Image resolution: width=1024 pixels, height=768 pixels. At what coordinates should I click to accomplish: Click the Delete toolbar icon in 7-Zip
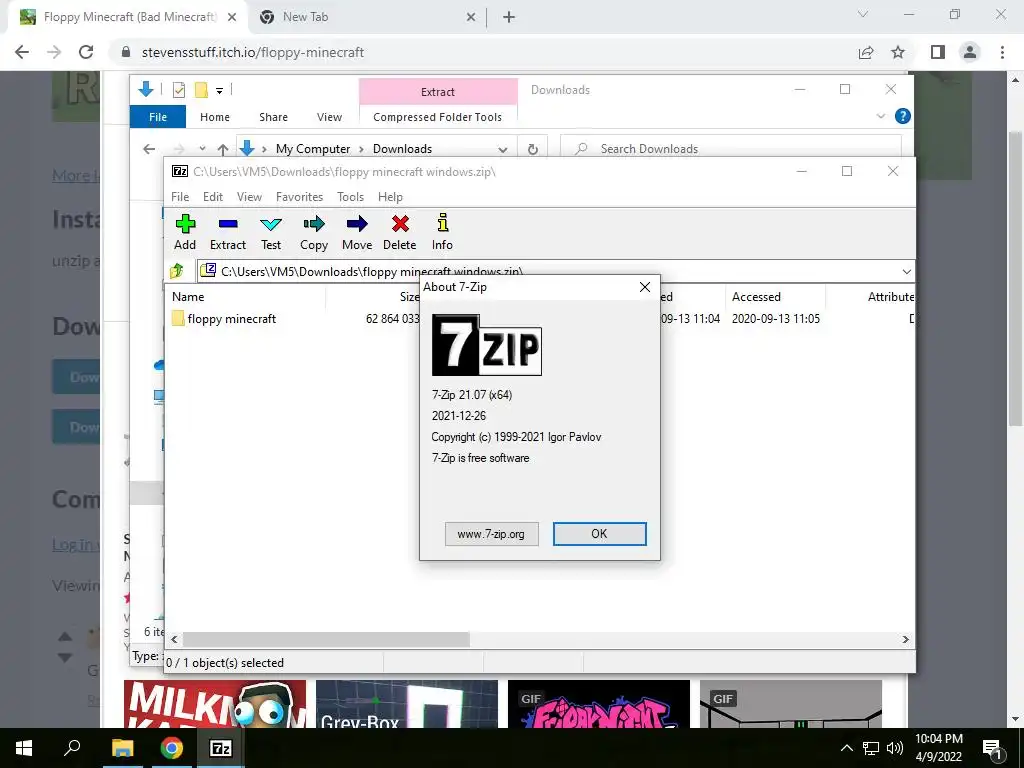(x=400, y=232)
